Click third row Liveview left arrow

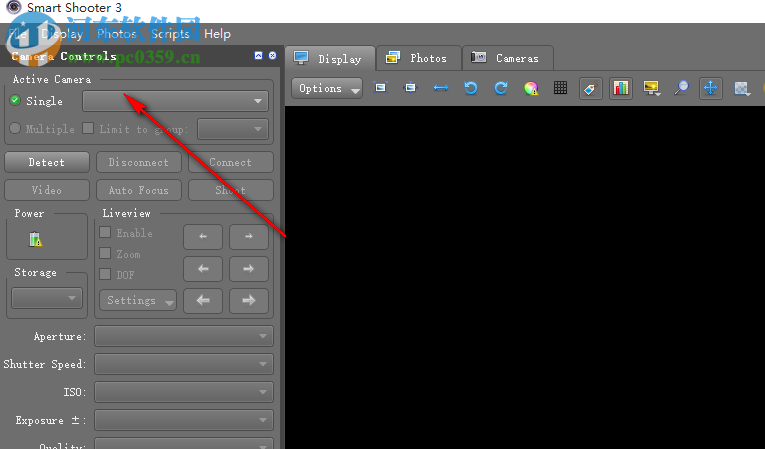(x=203, y=301)
